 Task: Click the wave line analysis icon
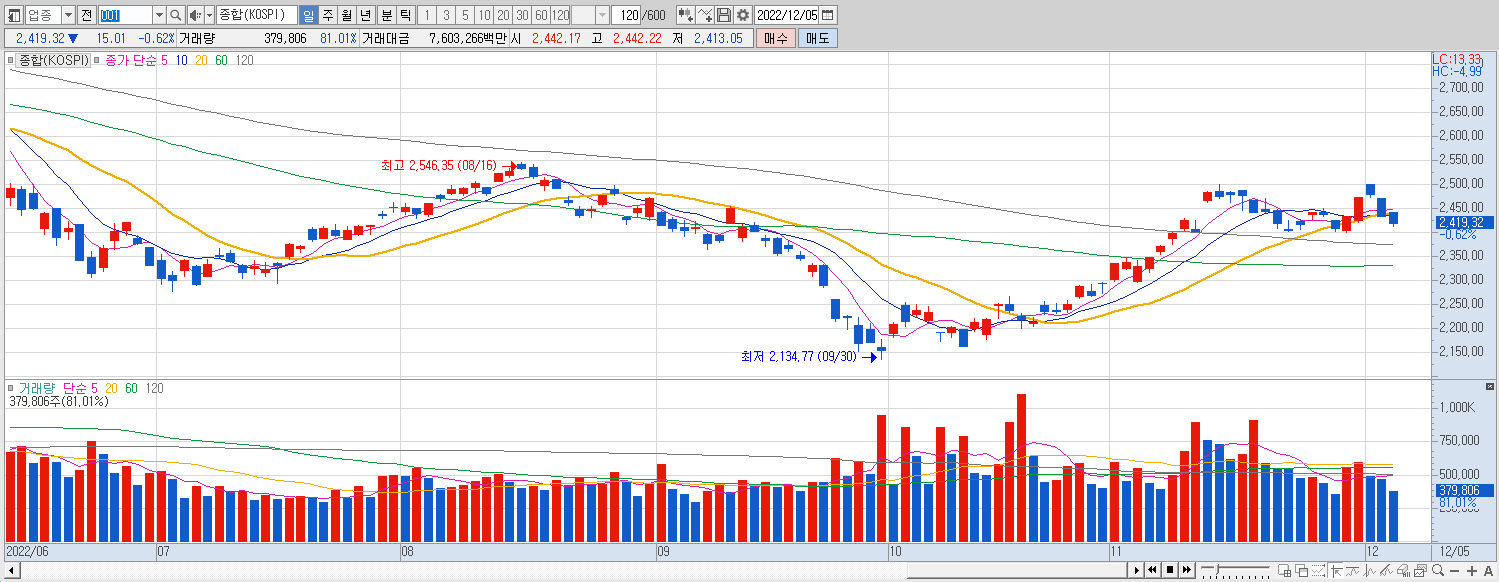point(1370,571)
